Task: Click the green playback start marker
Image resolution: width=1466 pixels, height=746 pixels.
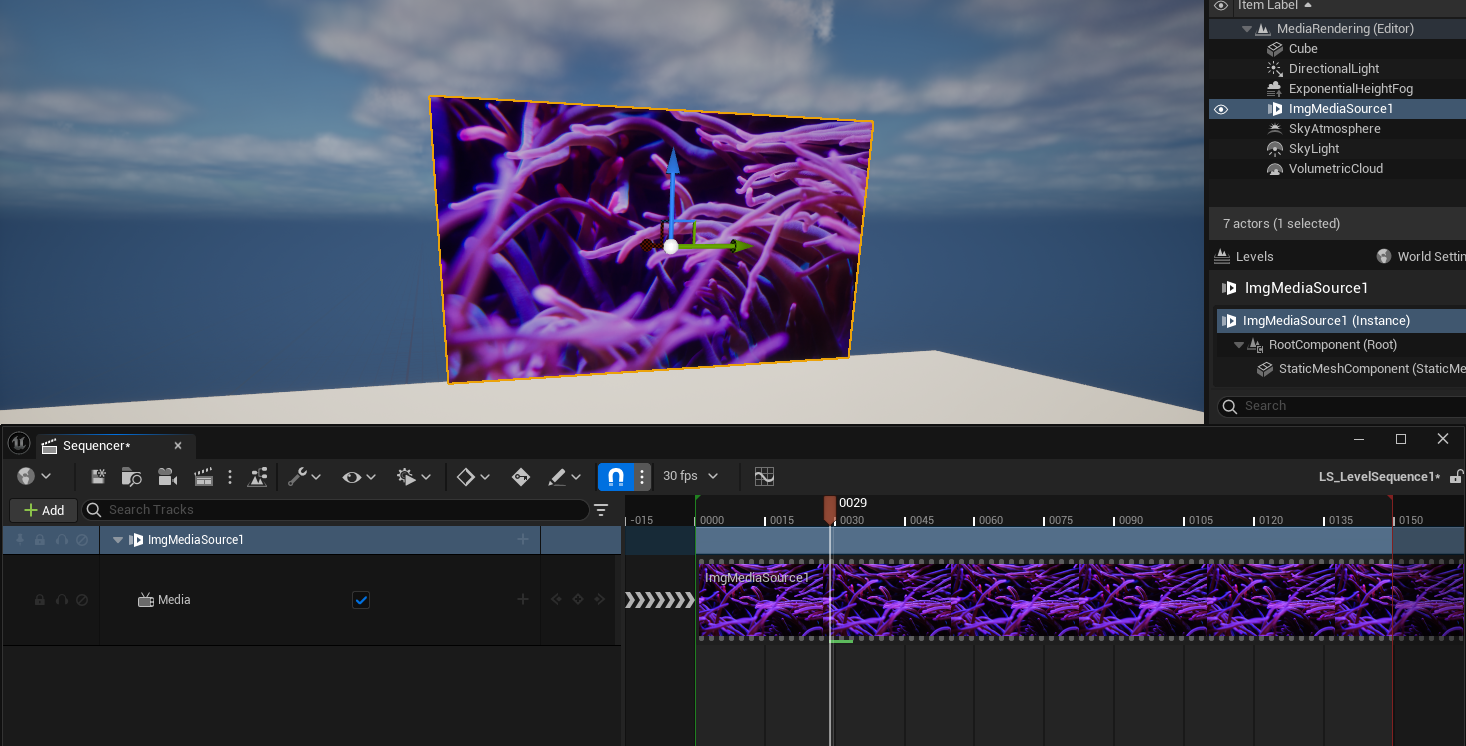Action: 698,500
